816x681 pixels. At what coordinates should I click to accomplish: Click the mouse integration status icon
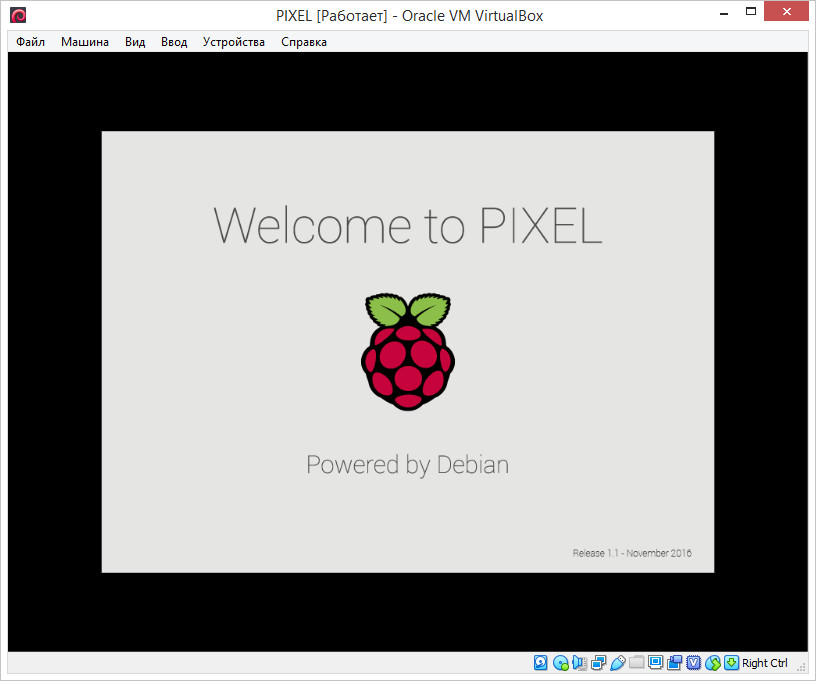point(712,662)
